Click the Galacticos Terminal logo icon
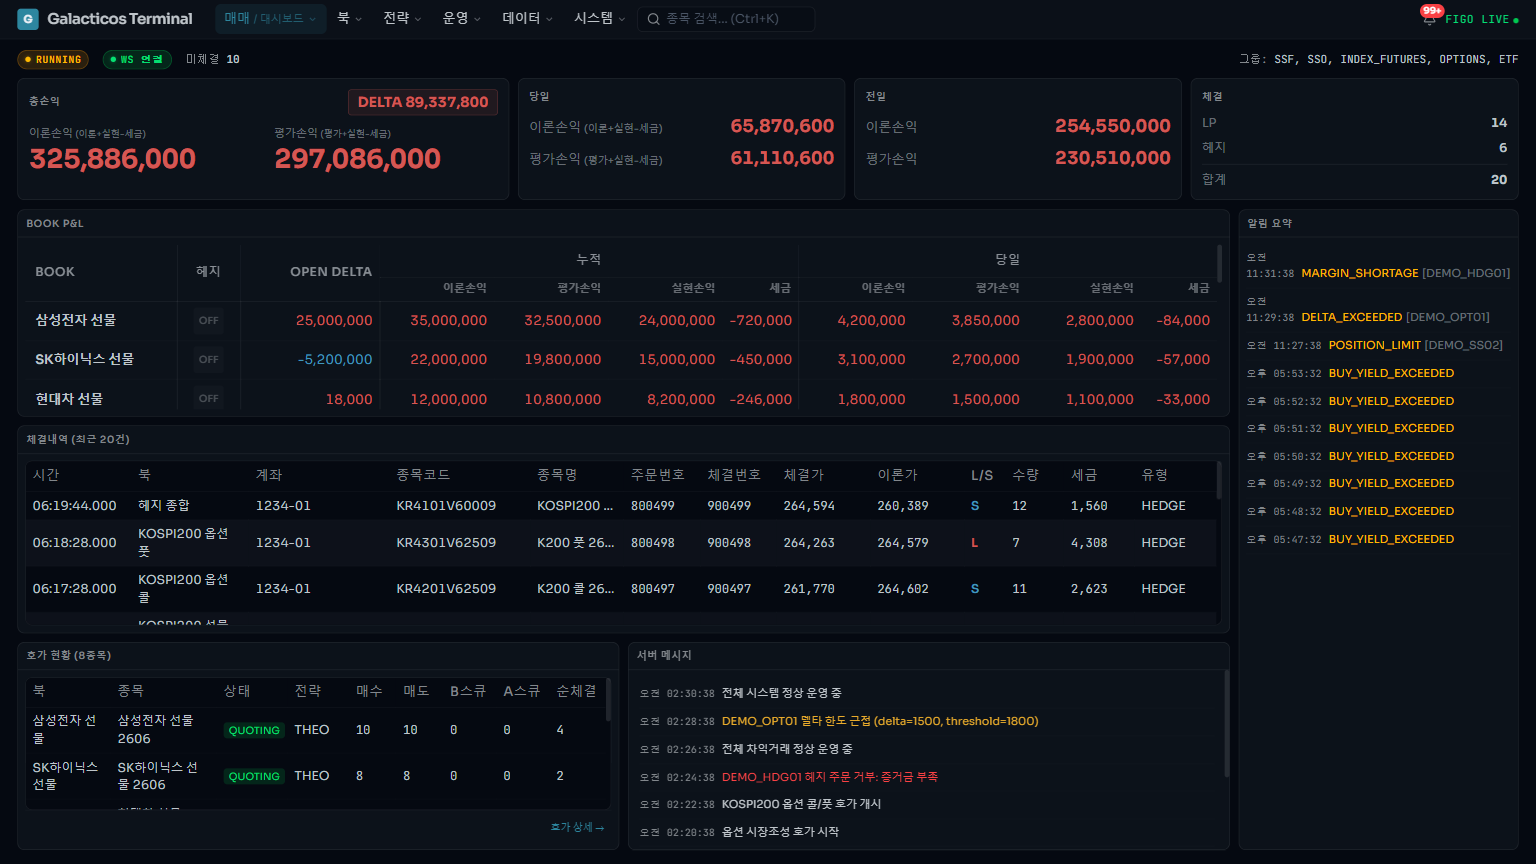Viewport: 1536px width, 864px height. (28, 19)
